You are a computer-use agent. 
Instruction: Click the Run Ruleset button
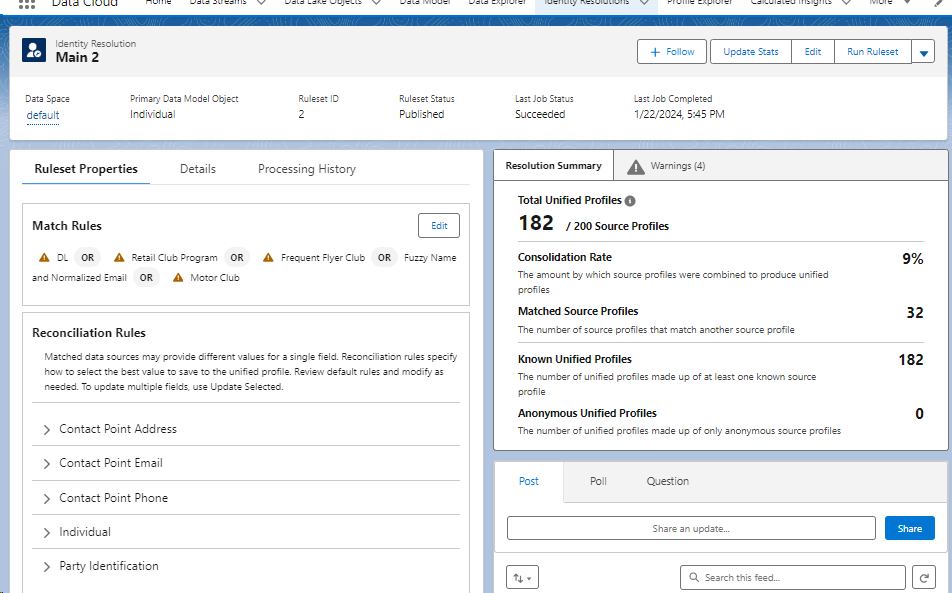[872, 52]
